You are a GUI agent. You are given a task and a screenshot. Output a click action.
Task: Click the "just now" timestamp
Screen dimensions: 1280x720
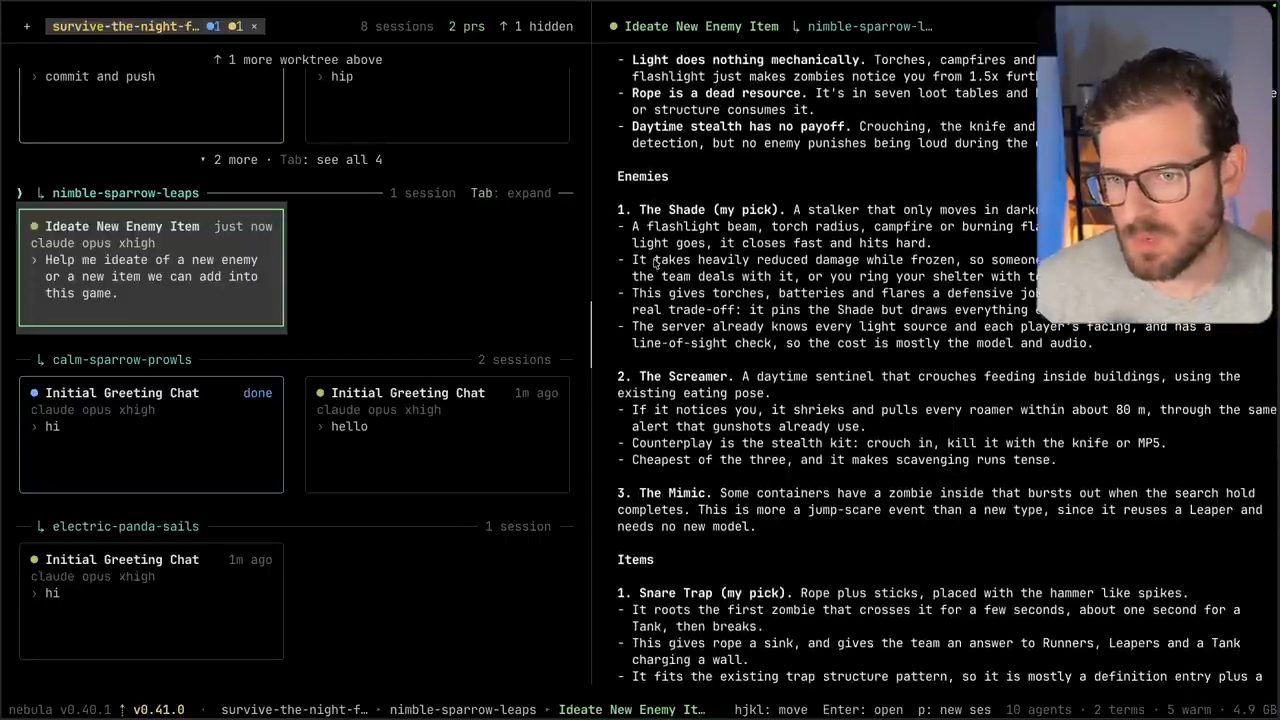[x=243, y=227]
